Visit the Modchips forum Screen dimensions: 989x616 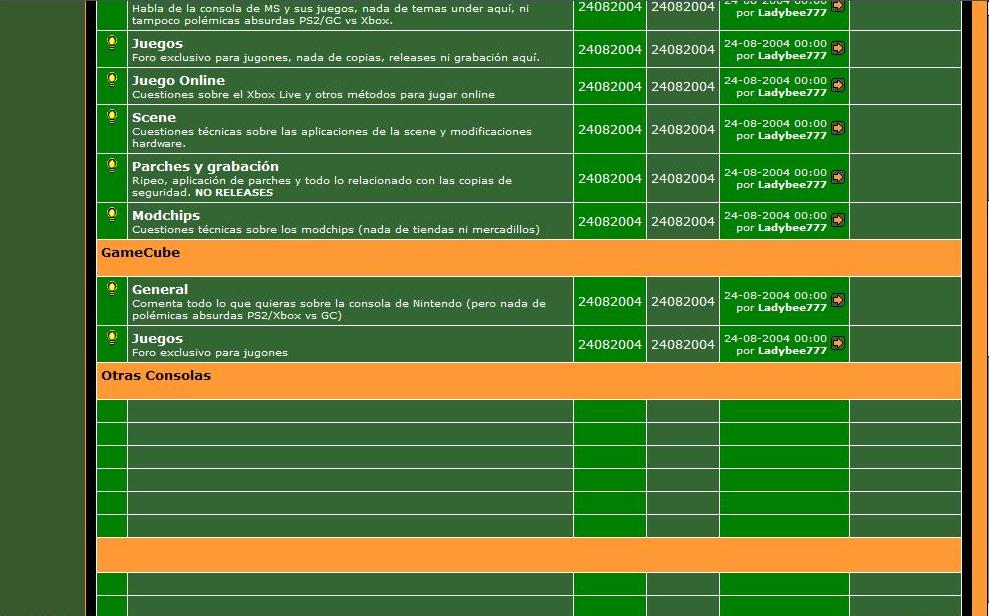[166, 216]
